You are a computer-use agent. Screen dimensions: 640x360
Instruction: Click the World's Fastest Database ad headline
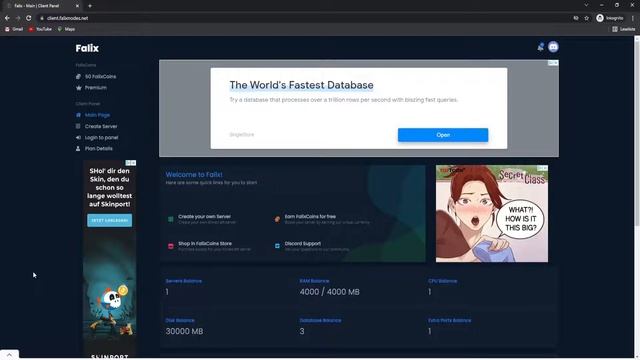point(301,85)
